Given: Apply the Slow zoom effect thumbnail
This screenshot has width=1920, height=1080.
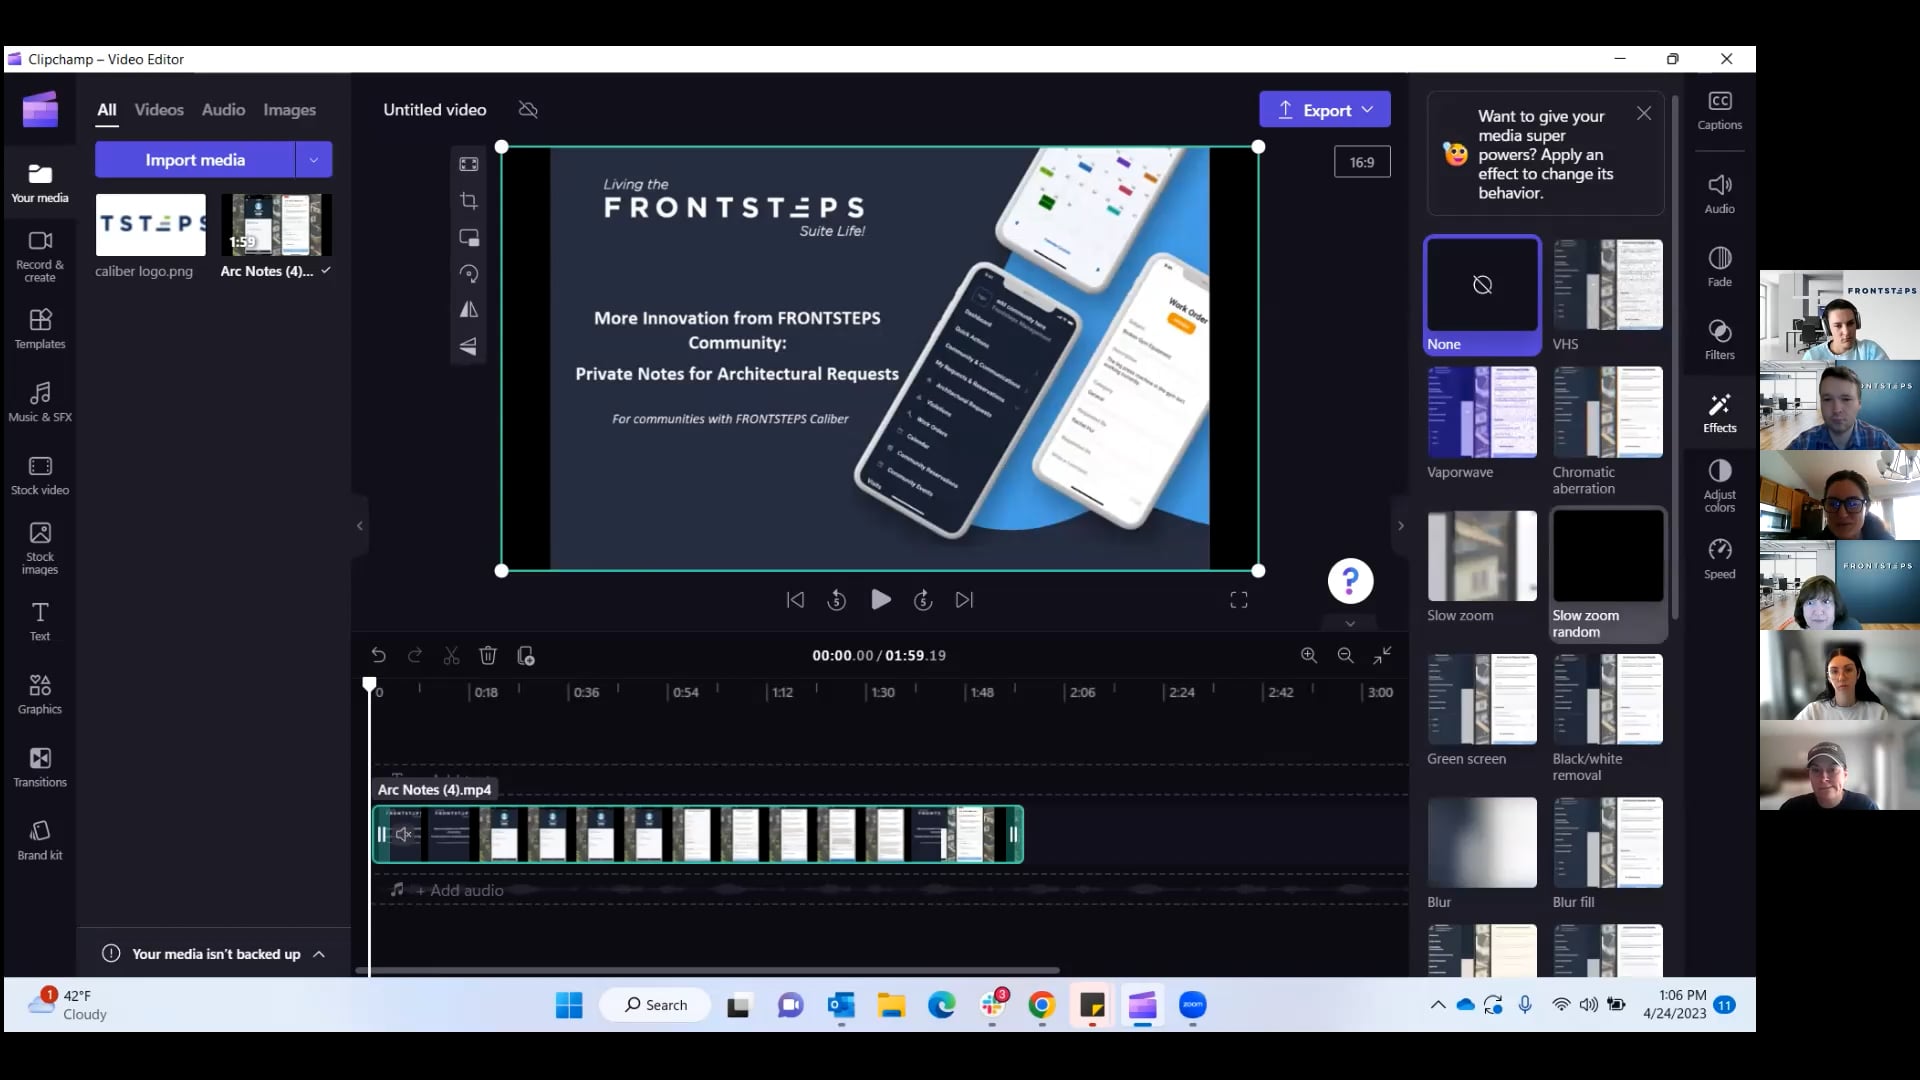Looking at the screenshot, I should pyautogui.click(x=1481, y=556).
